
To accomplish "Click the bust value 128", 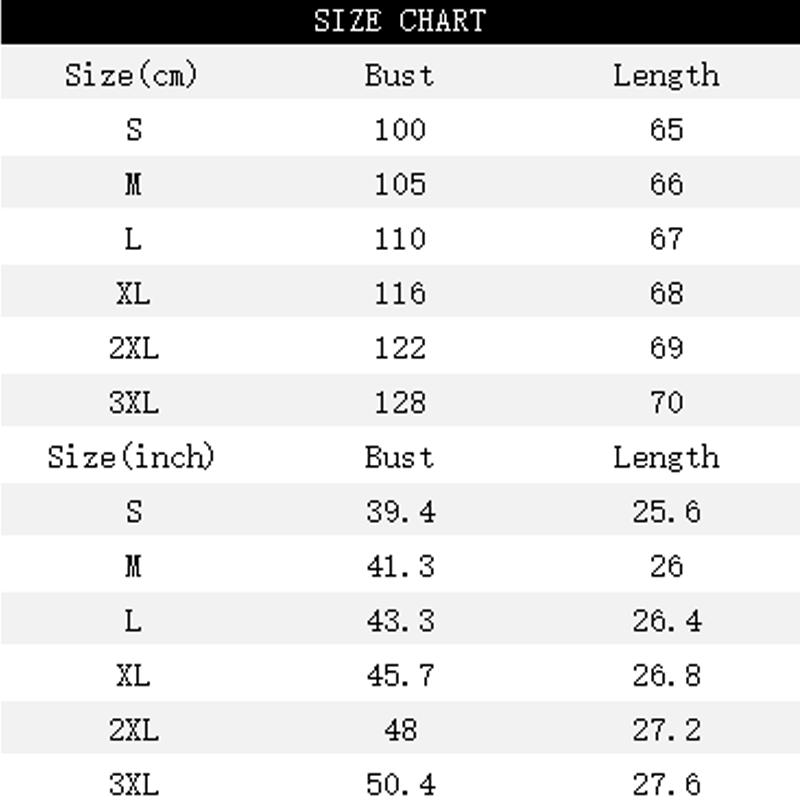I will pyautogui.click(x=399, y=402).
